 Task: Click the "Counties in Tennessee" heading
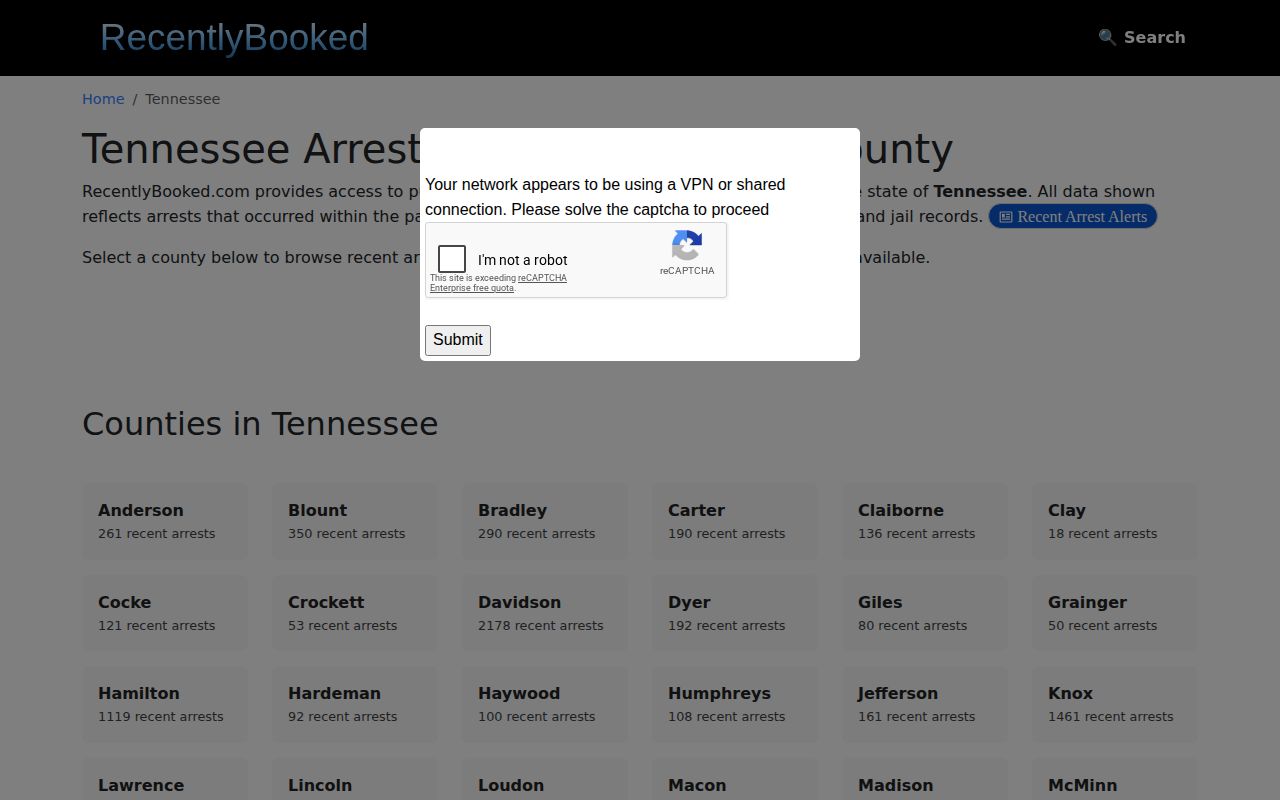tap(260, 424)
